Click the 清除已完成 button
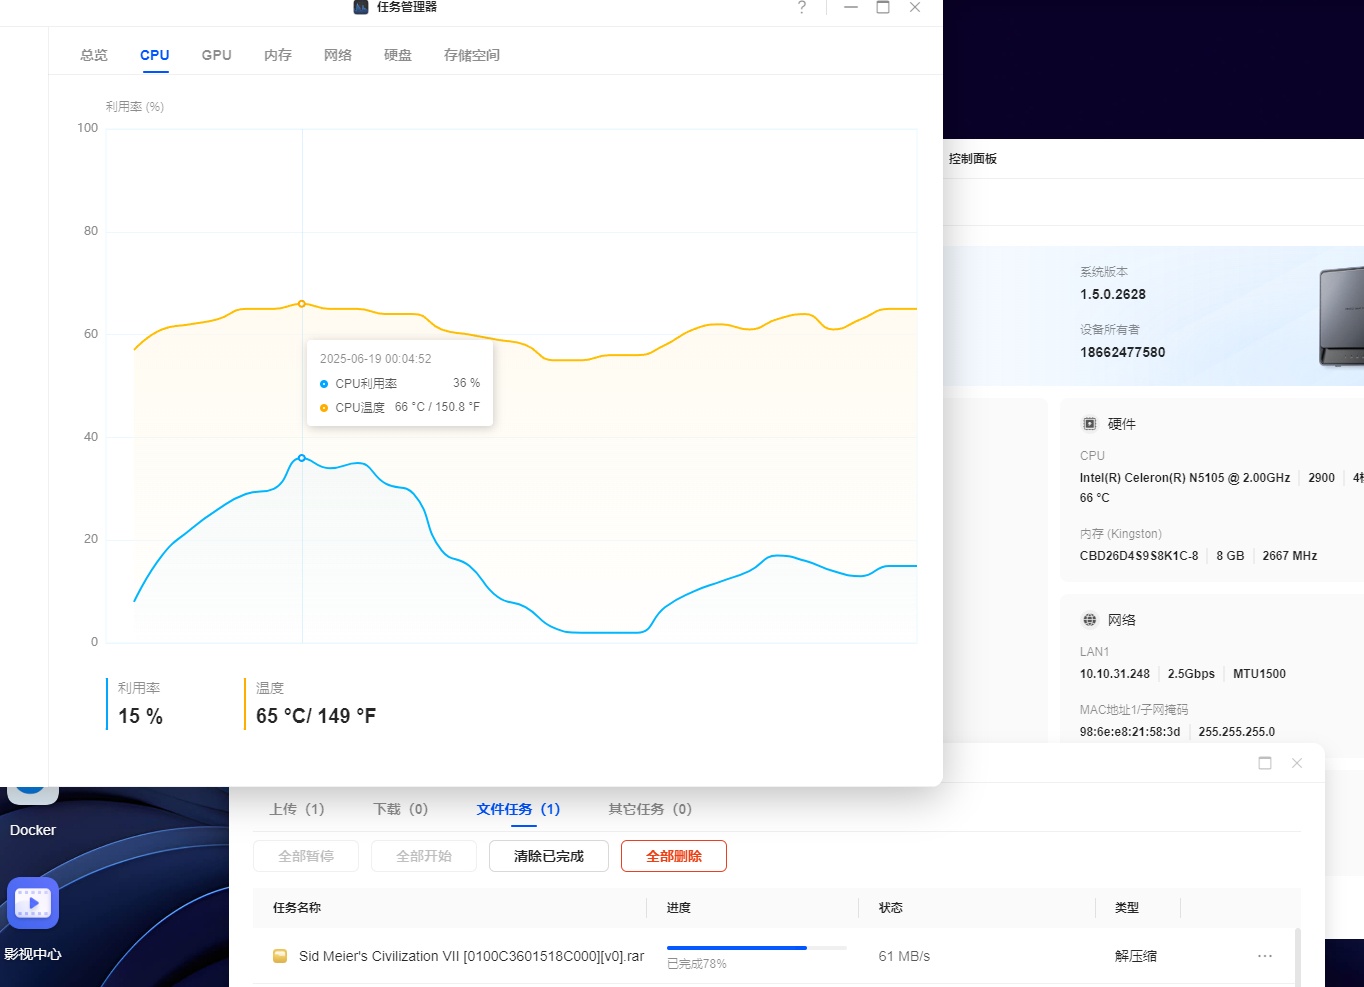The width and height of the screenshot is (1364, 987). click(548, 856)
